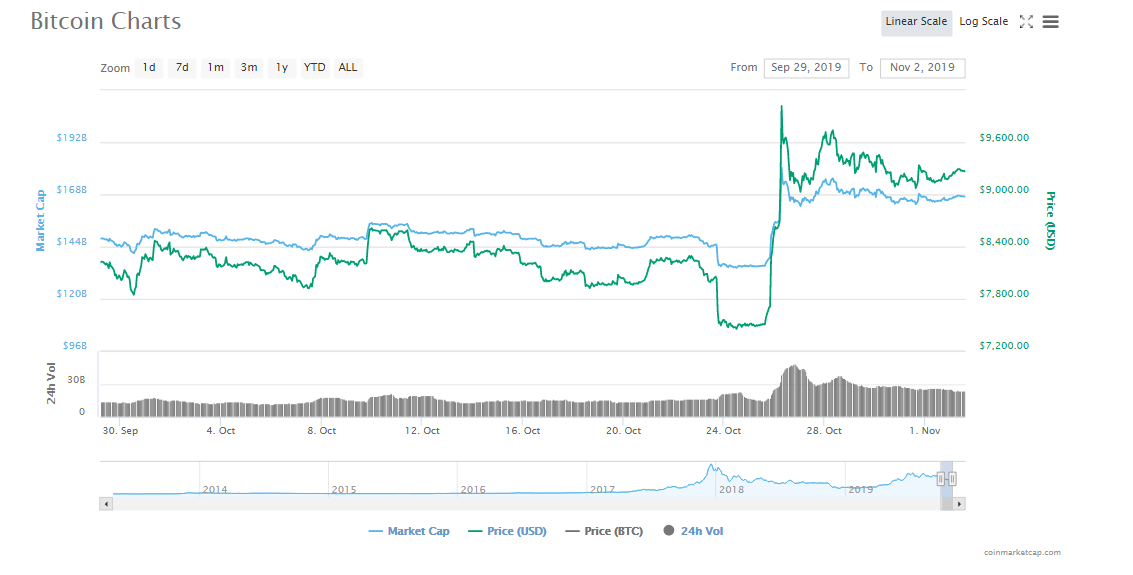Click the $144B market cap label
Image resolution: width=1133 pixels, height=575 pixels.
pos(72,242)
